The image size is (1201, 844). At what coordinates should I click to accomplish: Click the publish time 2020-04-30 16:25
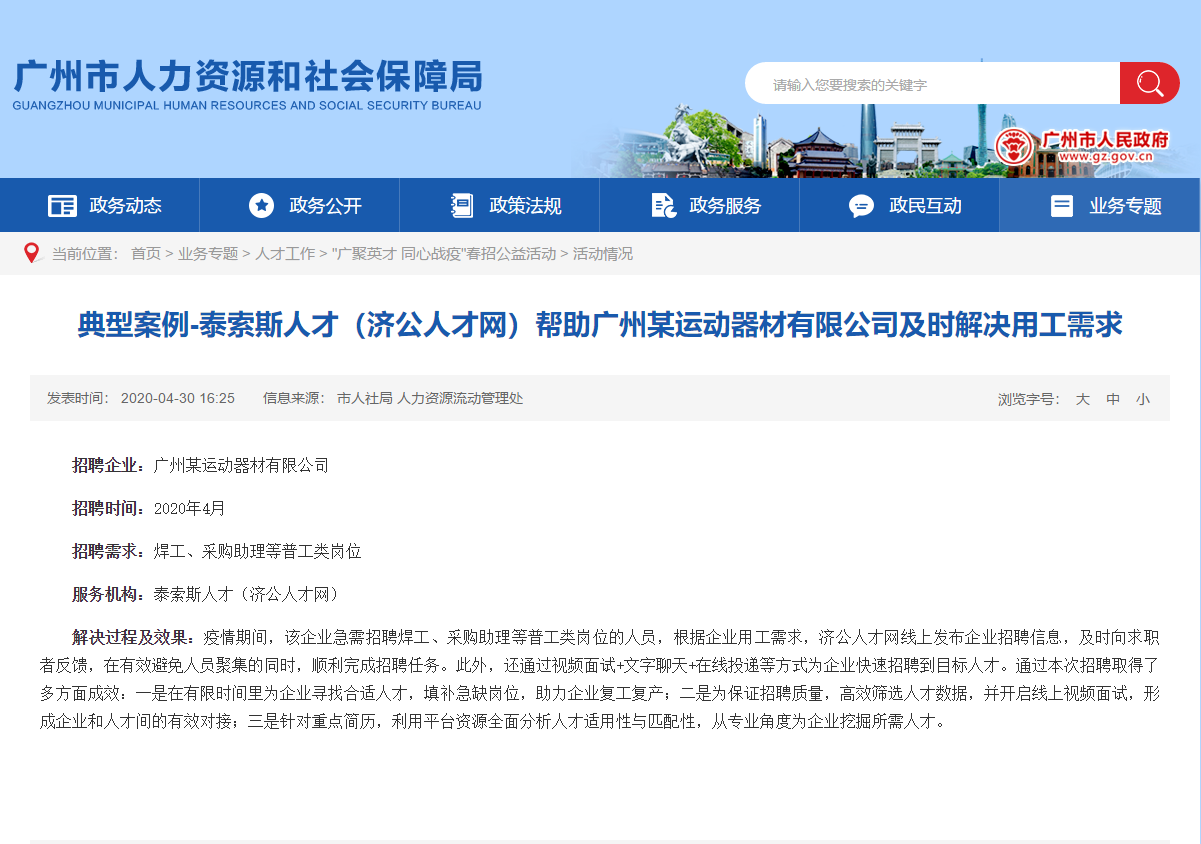pos(178,399)
